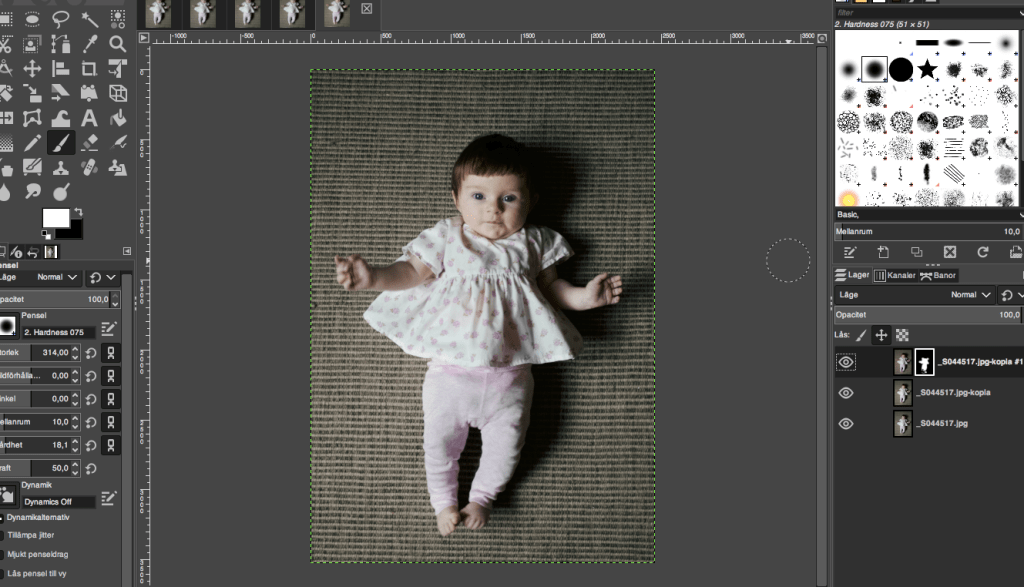Select the Move tool
Screen dimensions: 1024x587
[x=32, y=69]
